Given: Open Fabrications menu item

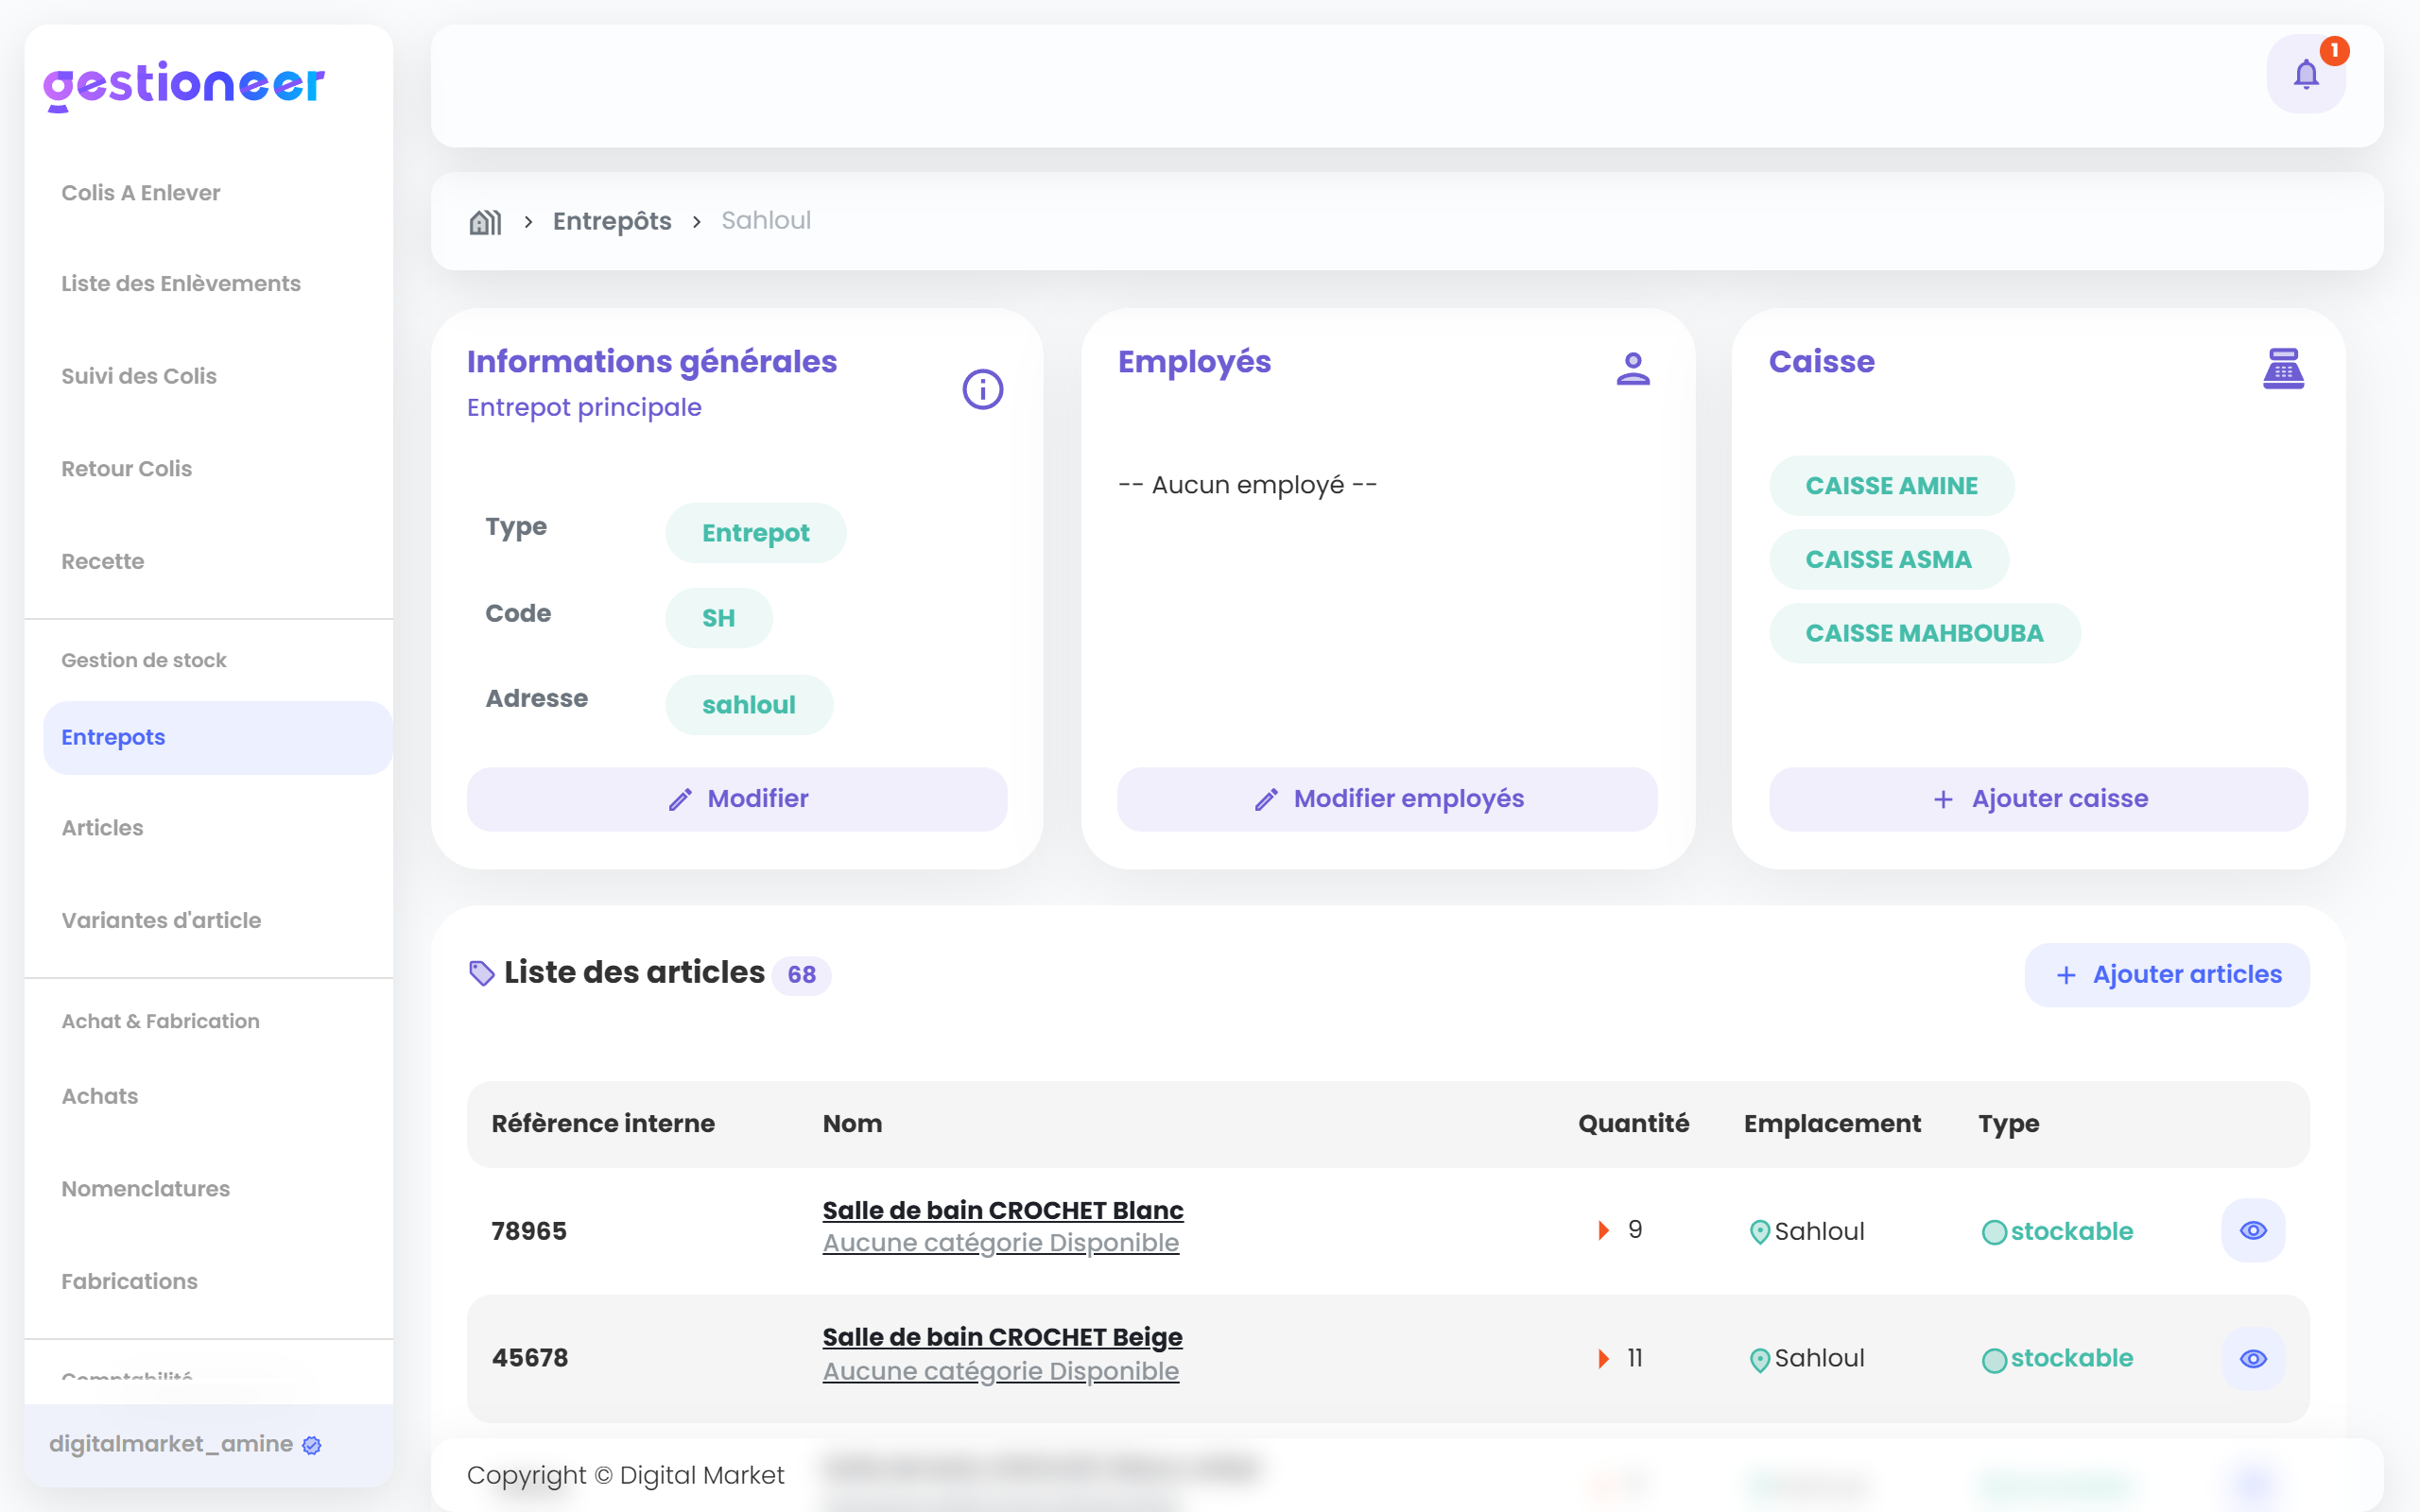Looking at the screenshot, I should [x=130, y=1281].
